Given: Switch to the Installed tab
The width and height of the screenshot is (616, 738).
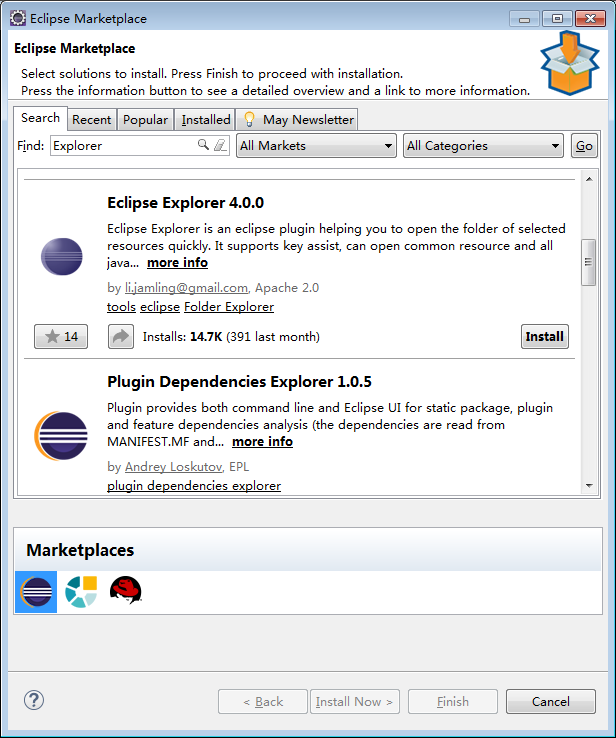Looking at the screenshot, I should coord(206,120).
